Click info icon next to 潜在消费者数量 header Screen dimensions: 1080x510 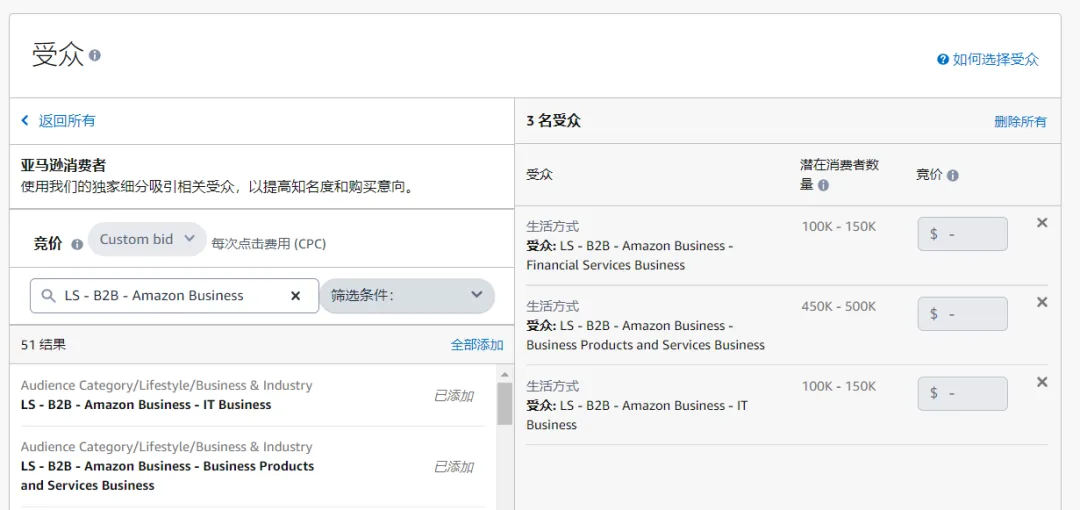pos(823,185)
